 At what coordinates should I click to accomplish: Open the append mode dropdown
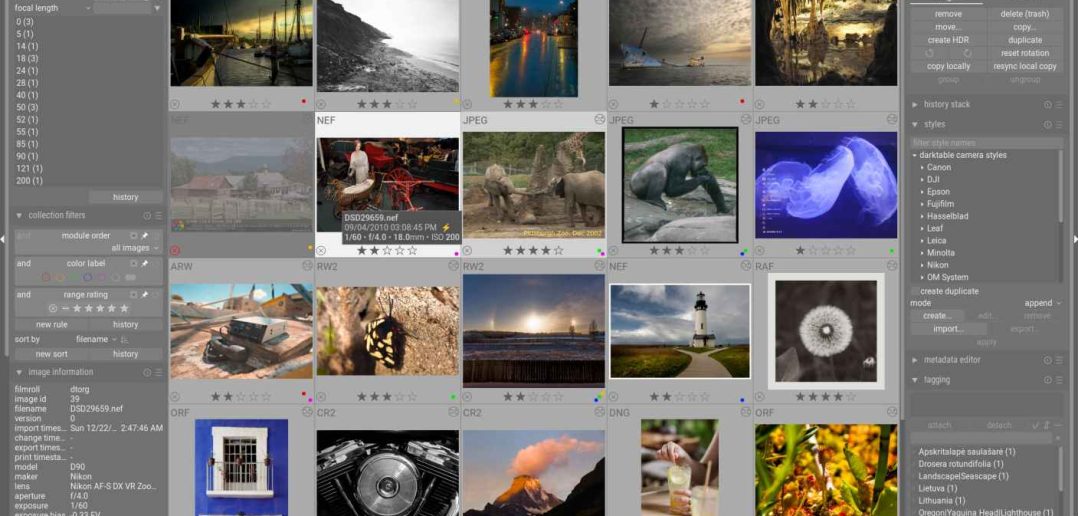pos(1042,303)
